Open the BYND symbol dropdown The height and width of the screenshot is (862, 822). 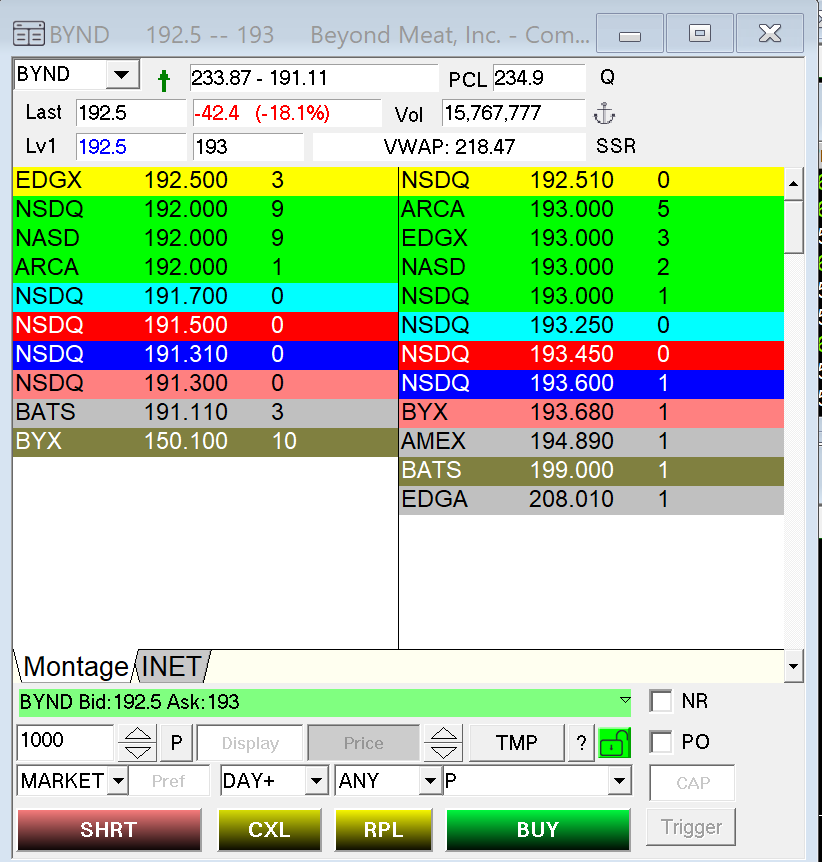point(122,74)
